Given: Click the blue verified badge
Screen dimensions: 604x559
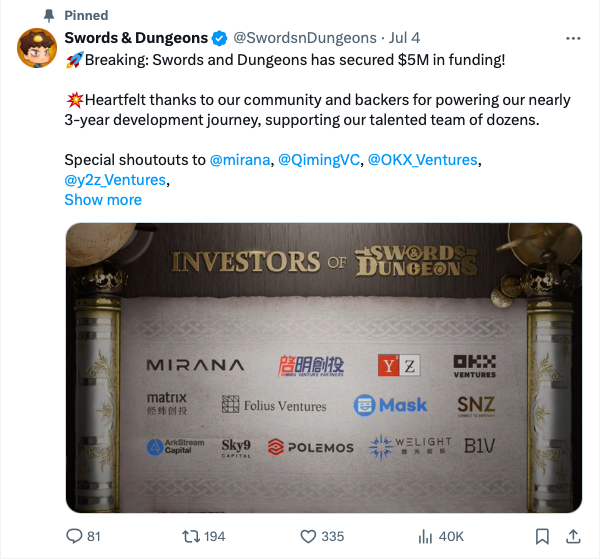Looking at the screenshot, I should point(220,38).
